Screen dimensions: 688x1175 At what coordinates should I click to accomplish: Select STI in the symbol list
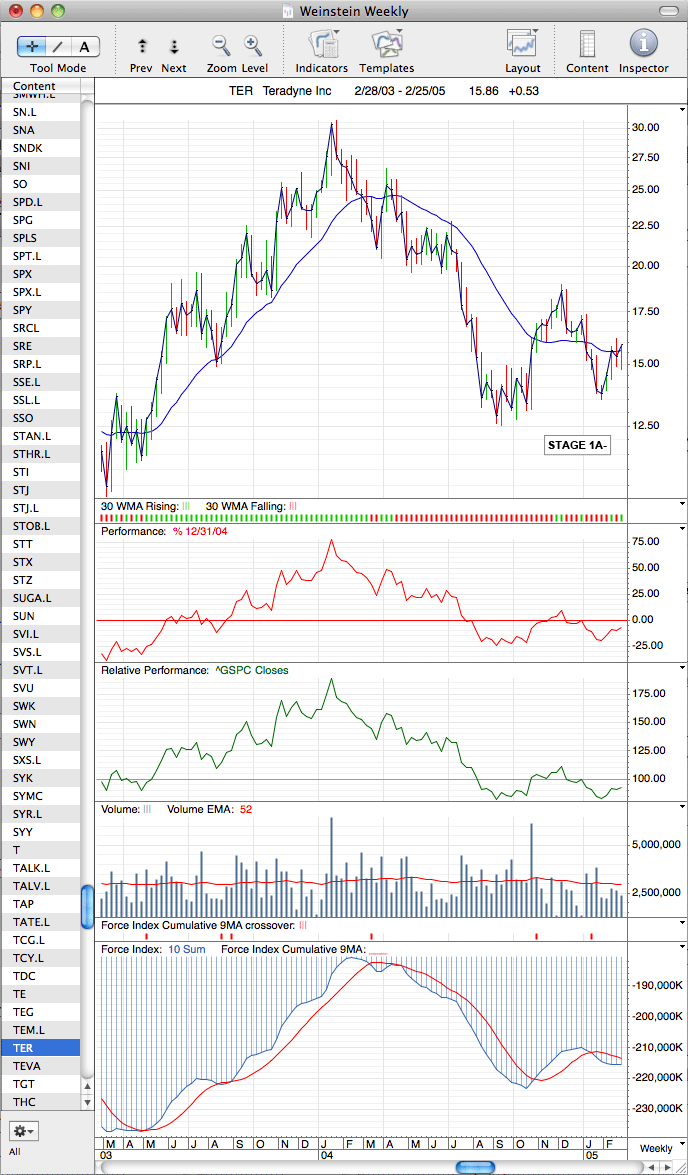coord(40,471)
